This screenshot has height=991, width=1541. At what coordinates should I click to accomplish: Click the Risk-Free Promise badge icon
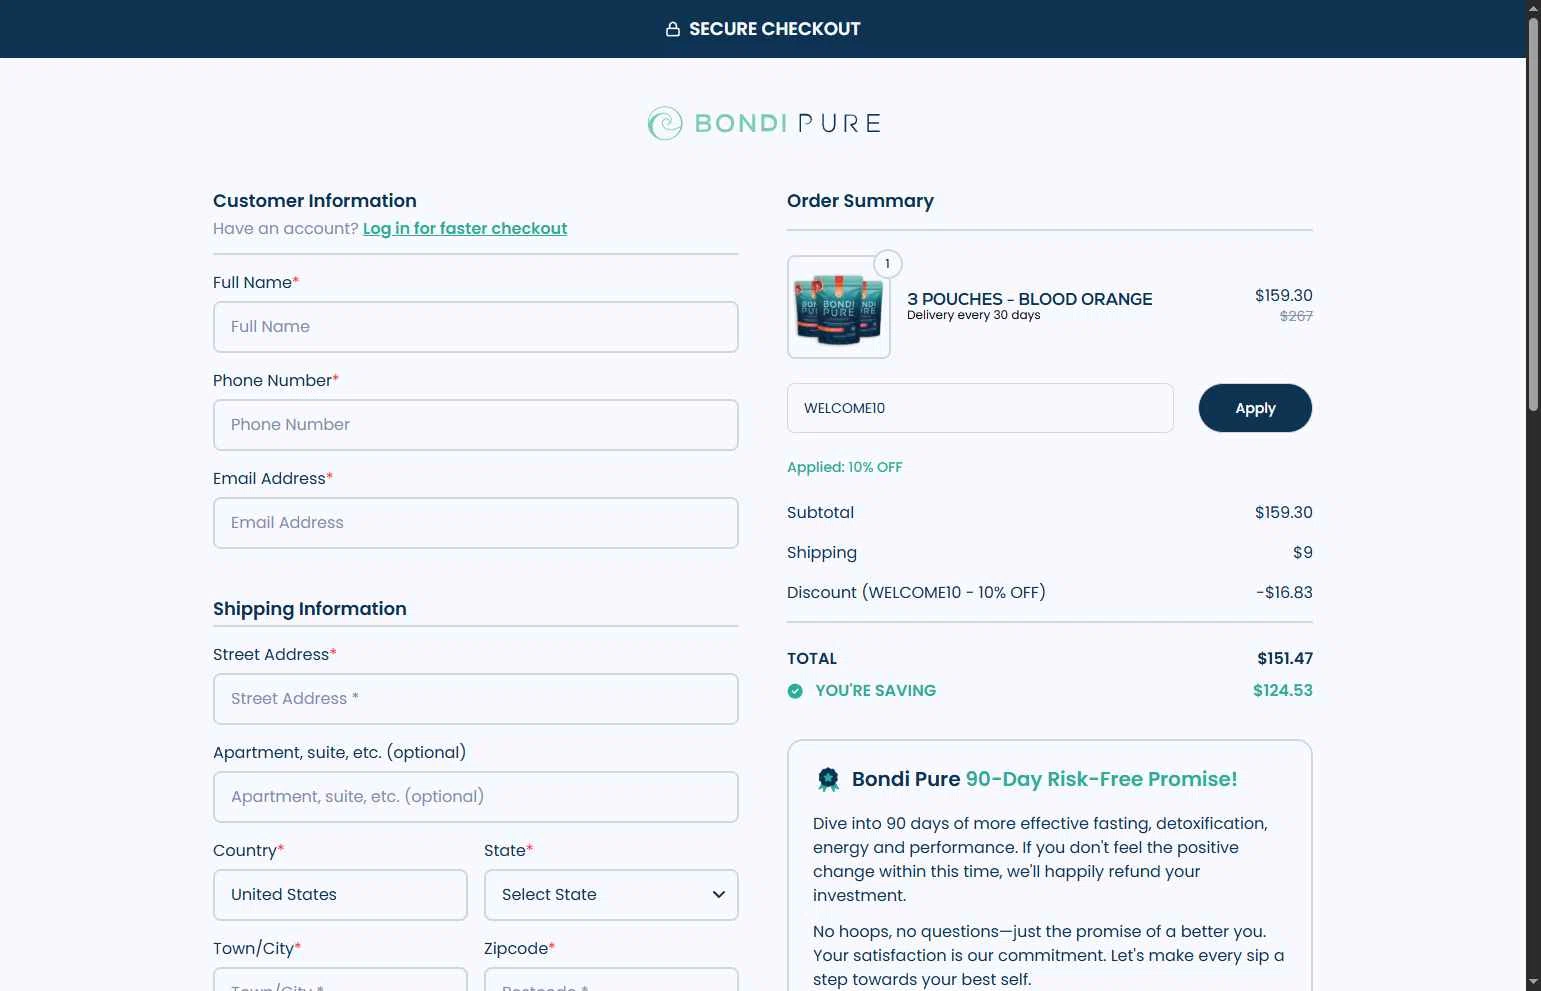828,779
